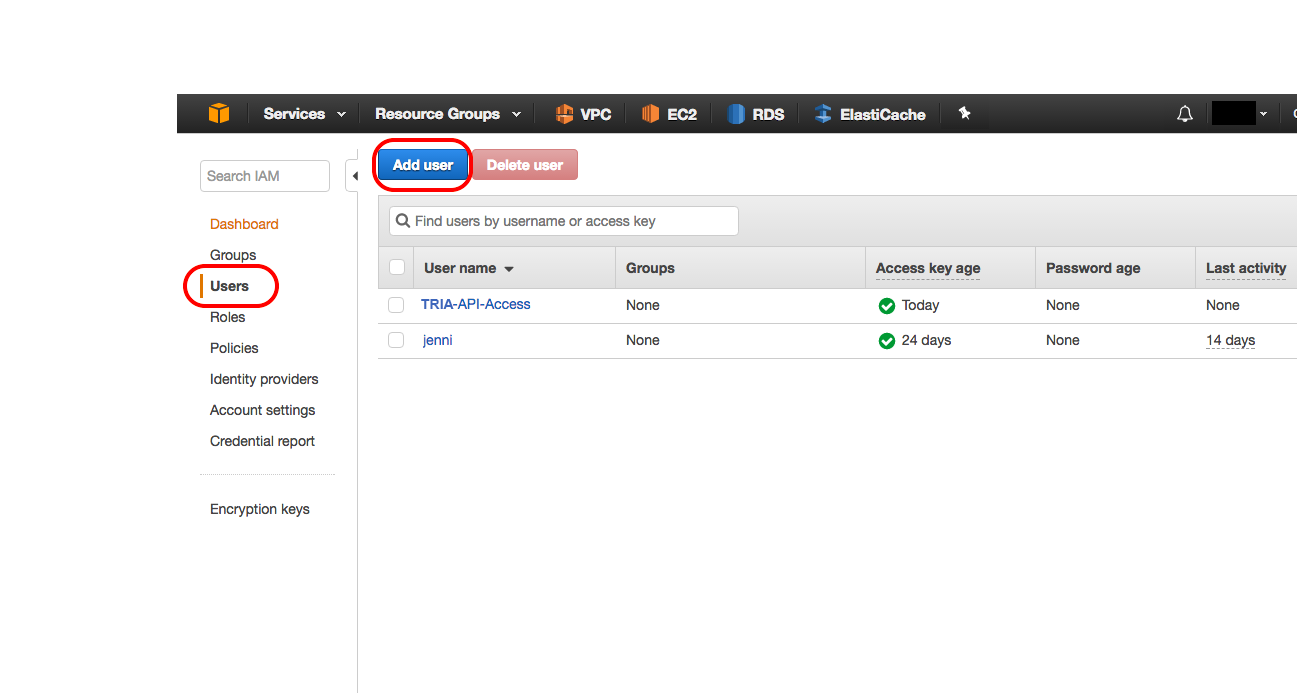Collapse the IAM sidebar arrow

[x=354, y=176]
